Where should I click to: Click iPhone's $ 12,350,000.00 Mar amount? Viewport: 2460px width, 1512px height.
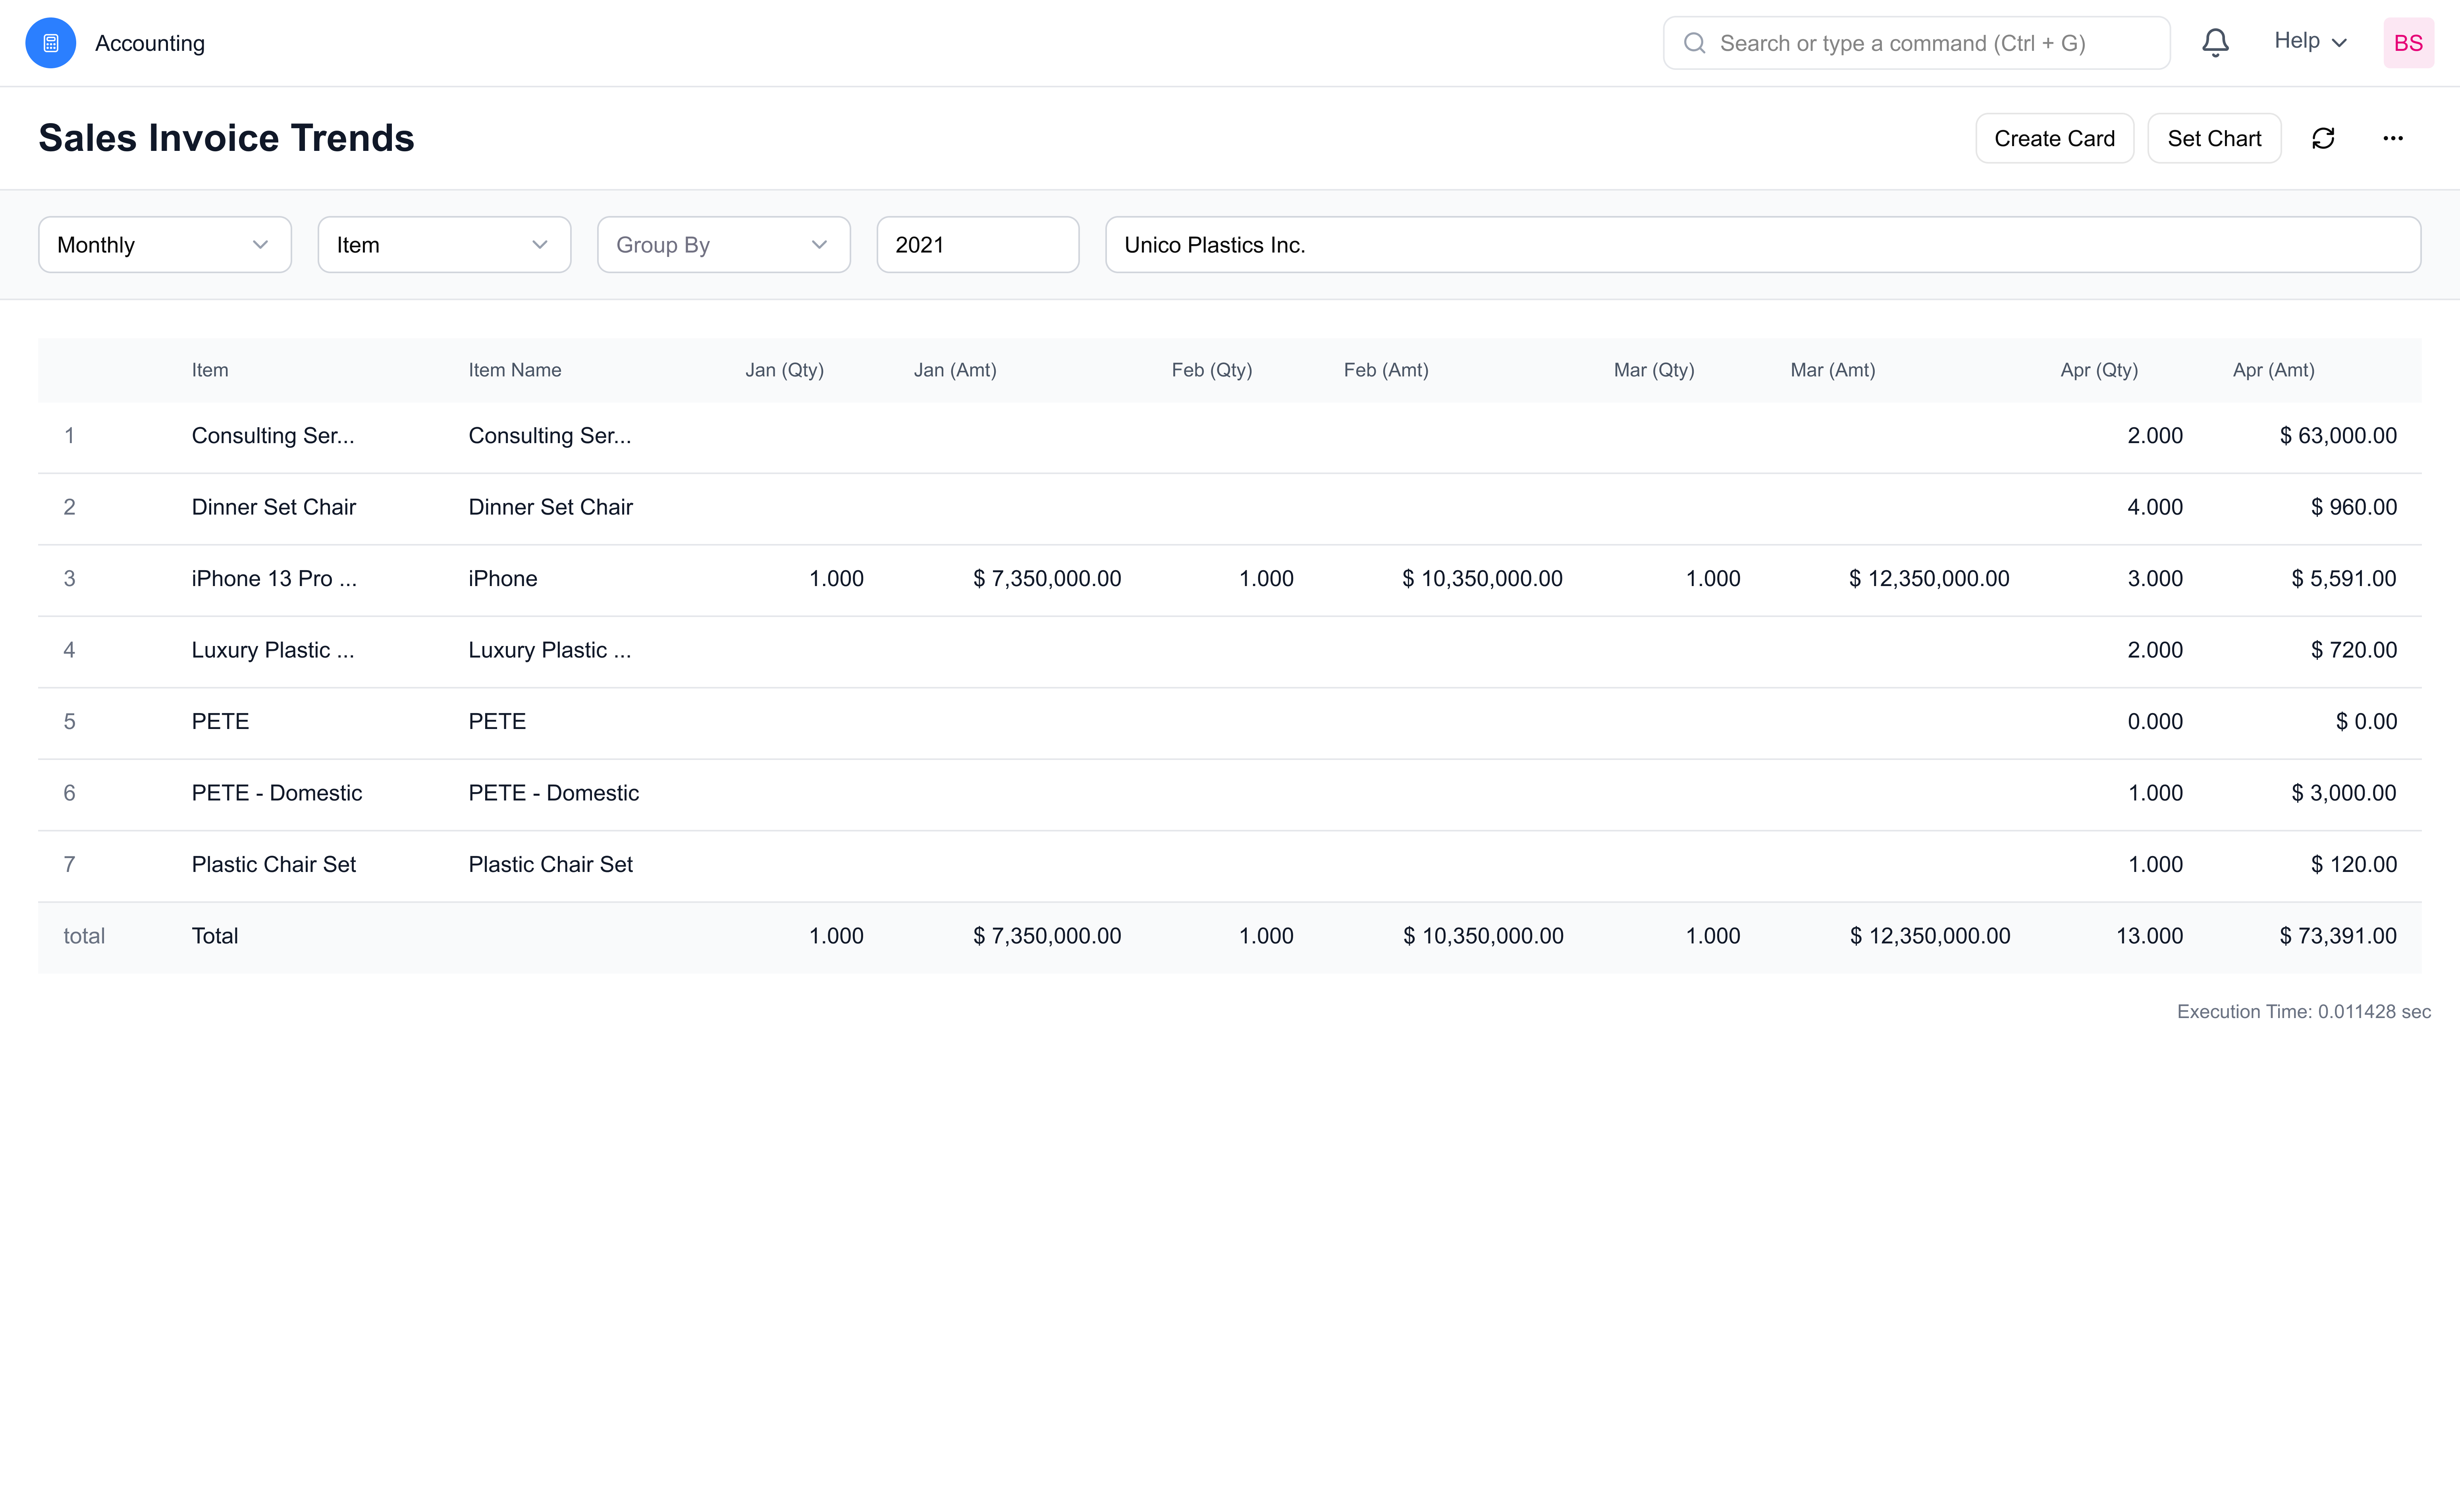[1929, 579]
